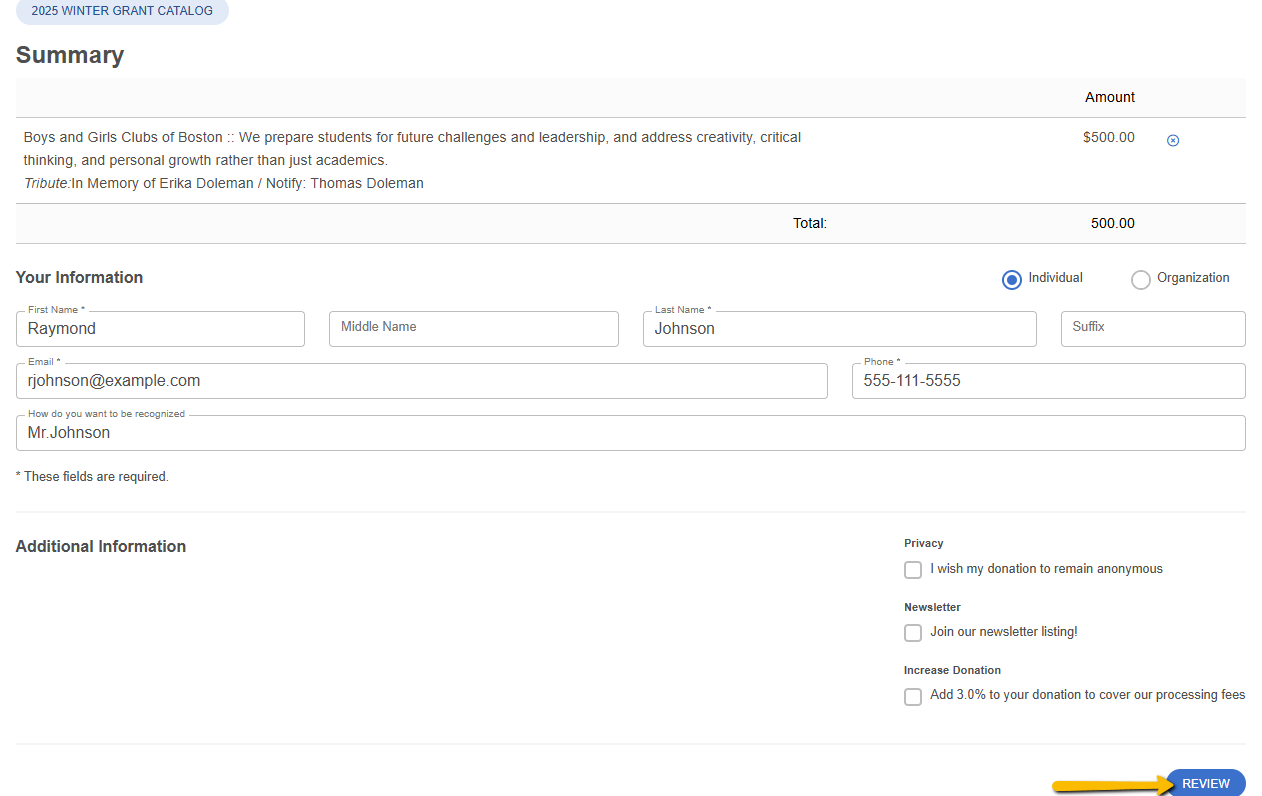
Task: Click the 'These fields are required' note
Action: click(92, 477)
